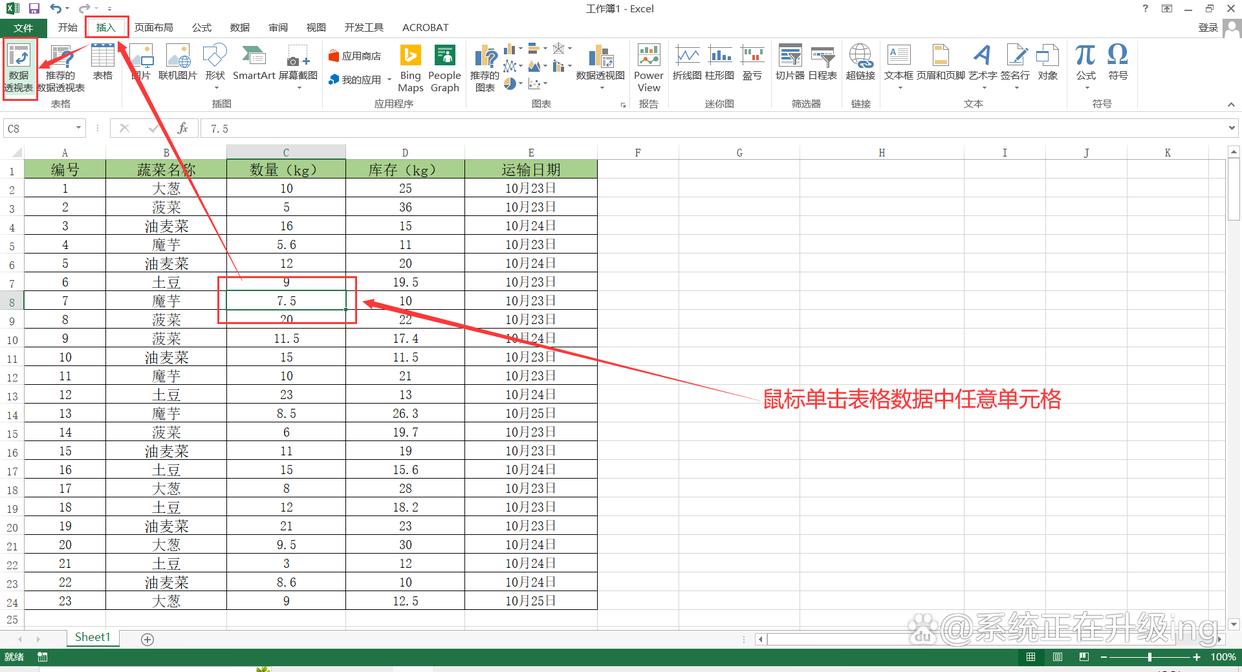1242x672 pixels.
Task: Save the workbook from quick access toolbar
Action: (x=33, y=9)
